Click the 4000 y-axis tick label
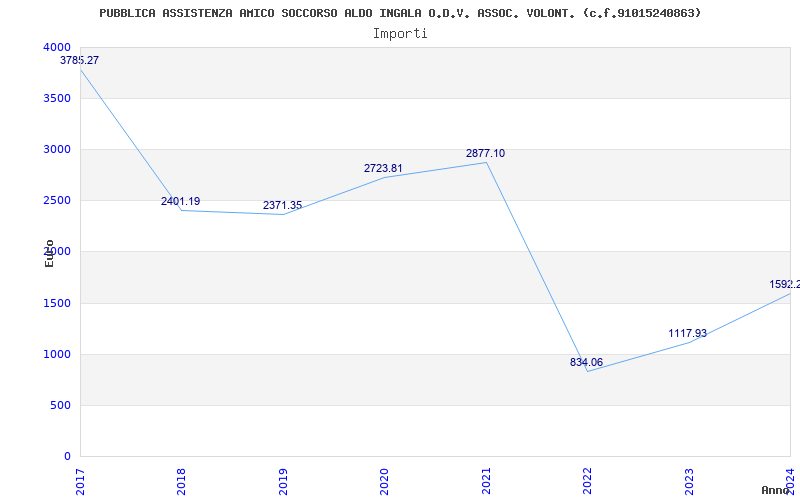Image resolution: width=800 pixels, height=500 pixels. click(57, 47)
